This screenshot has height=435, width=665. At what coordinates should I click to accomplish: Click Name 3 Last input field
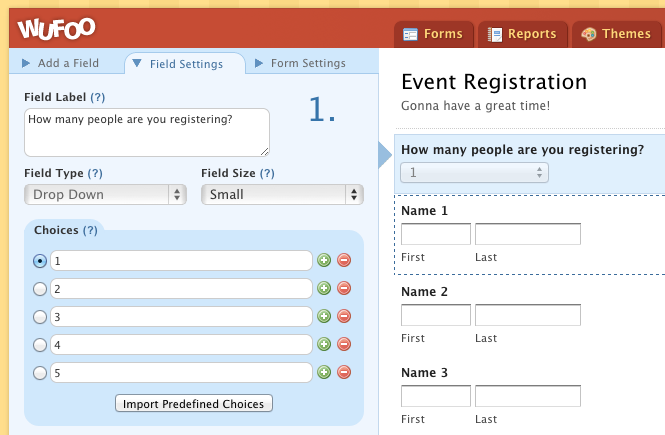pos(528,396)
